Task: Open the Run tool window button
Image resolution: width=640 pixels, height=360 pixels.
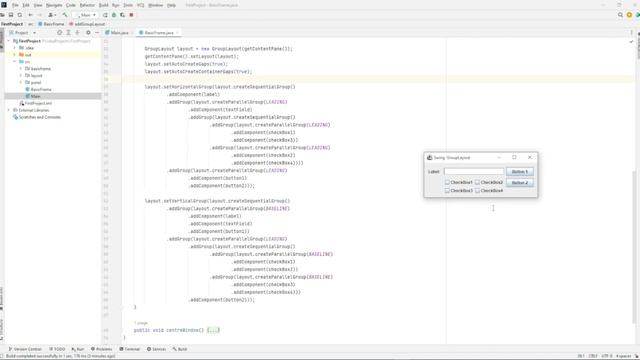Action: [x=78, y=349]
